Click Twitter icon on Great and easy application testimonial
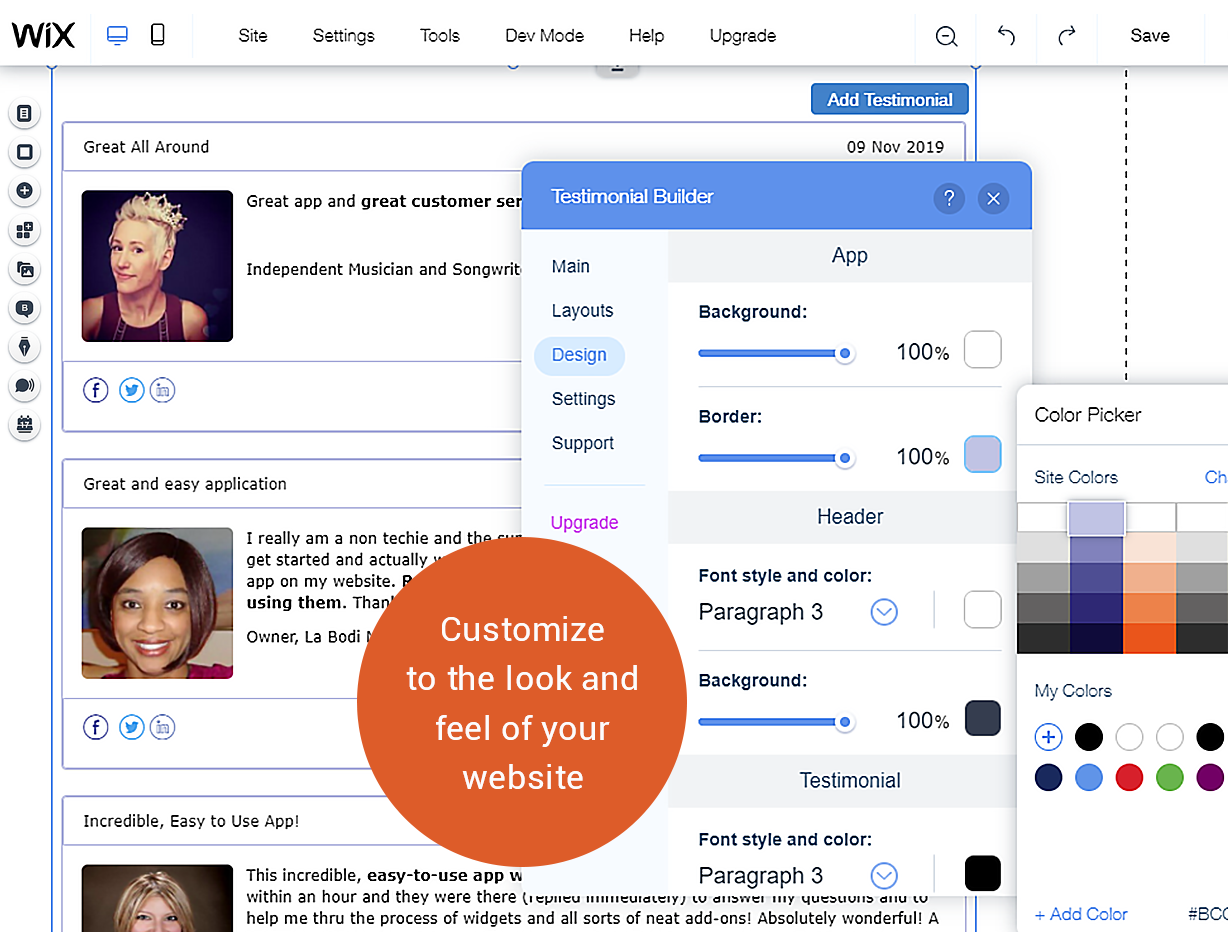Viewport: 1228px width, 932px height. [x=131, y=727]
